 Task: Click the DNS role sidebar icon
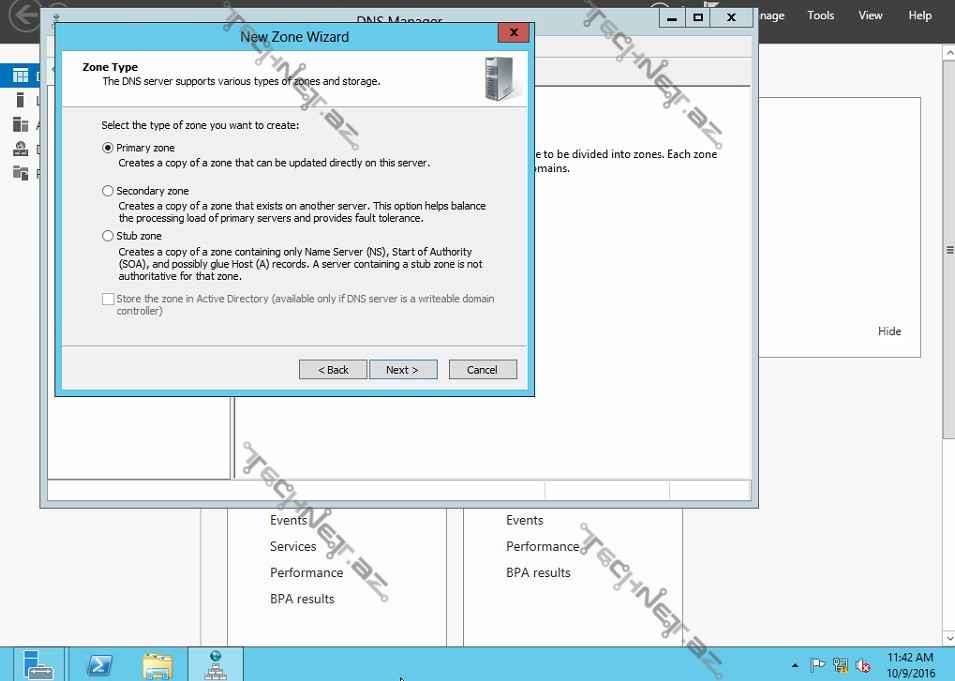[x=20, y=149]
